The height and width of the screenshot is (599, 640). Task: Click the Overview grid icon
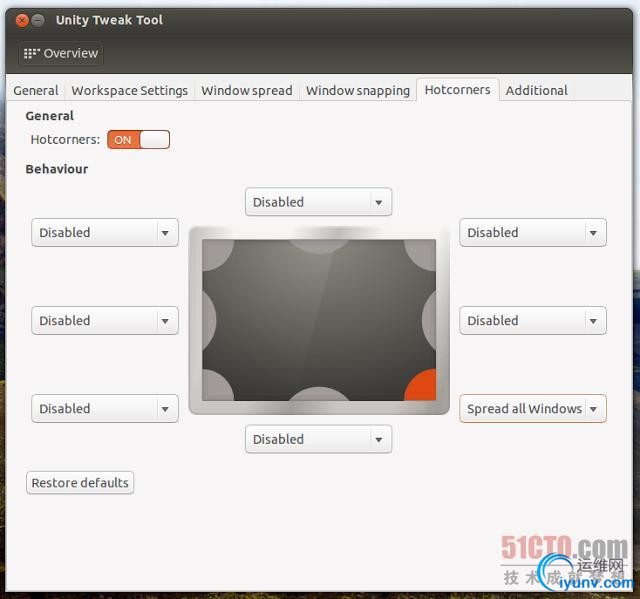pyautogui.click(x=32, y=53)
